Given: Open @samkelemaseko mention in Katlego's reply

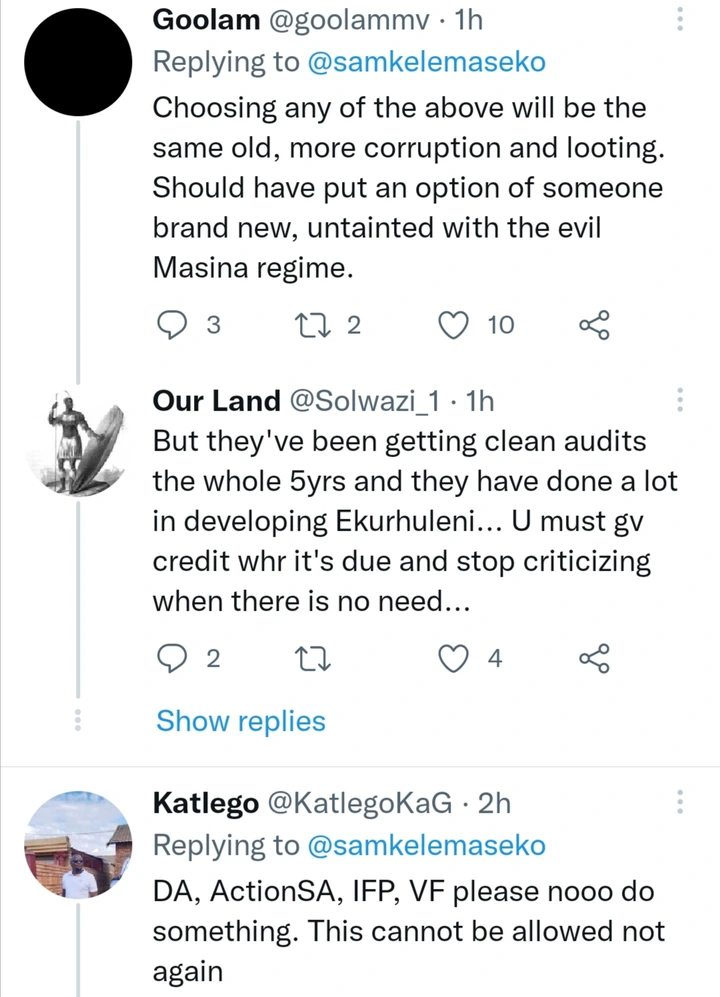Looking at the screenshot, I should [426, 846].
